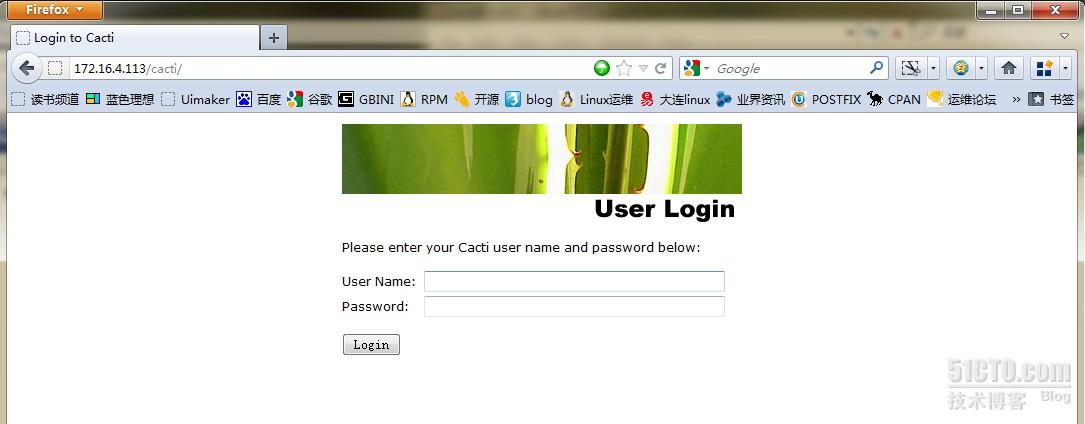Expand the Google search engine dropdown
1085x424 pixels.
tap(696, 68)
